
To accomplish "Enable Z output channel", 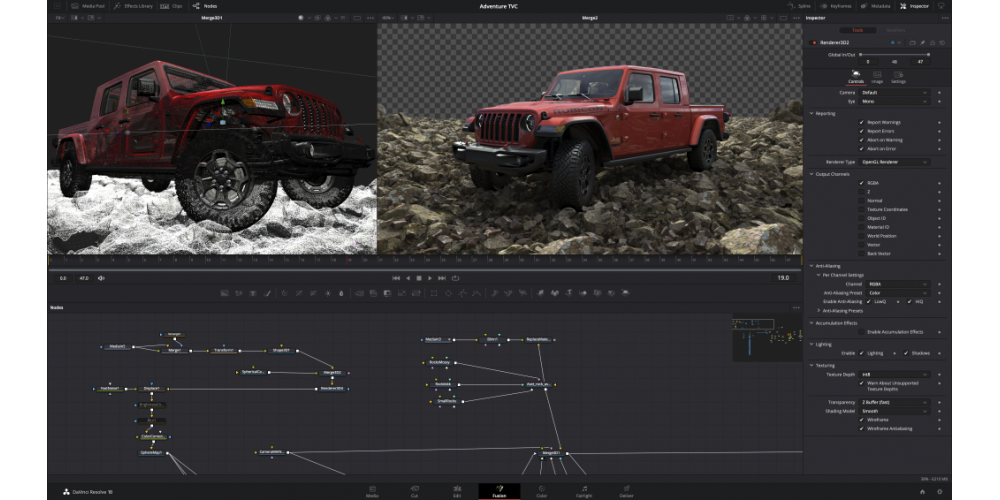I will 862,192.
